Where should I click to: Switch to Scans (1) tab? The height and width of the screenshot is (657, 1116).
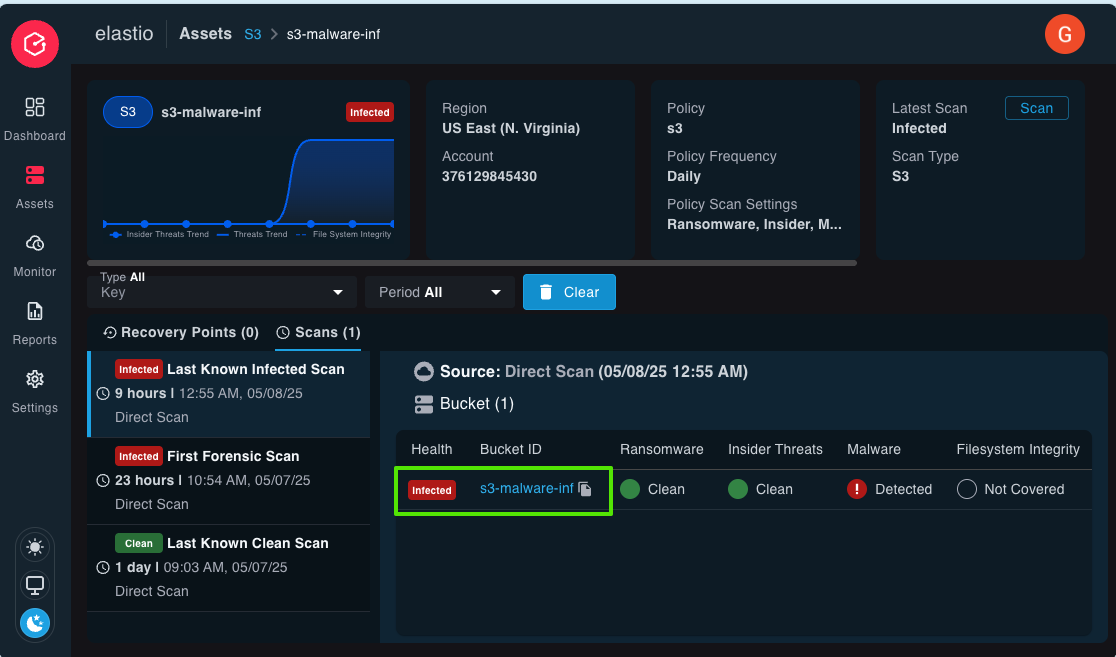pos(318,332)
